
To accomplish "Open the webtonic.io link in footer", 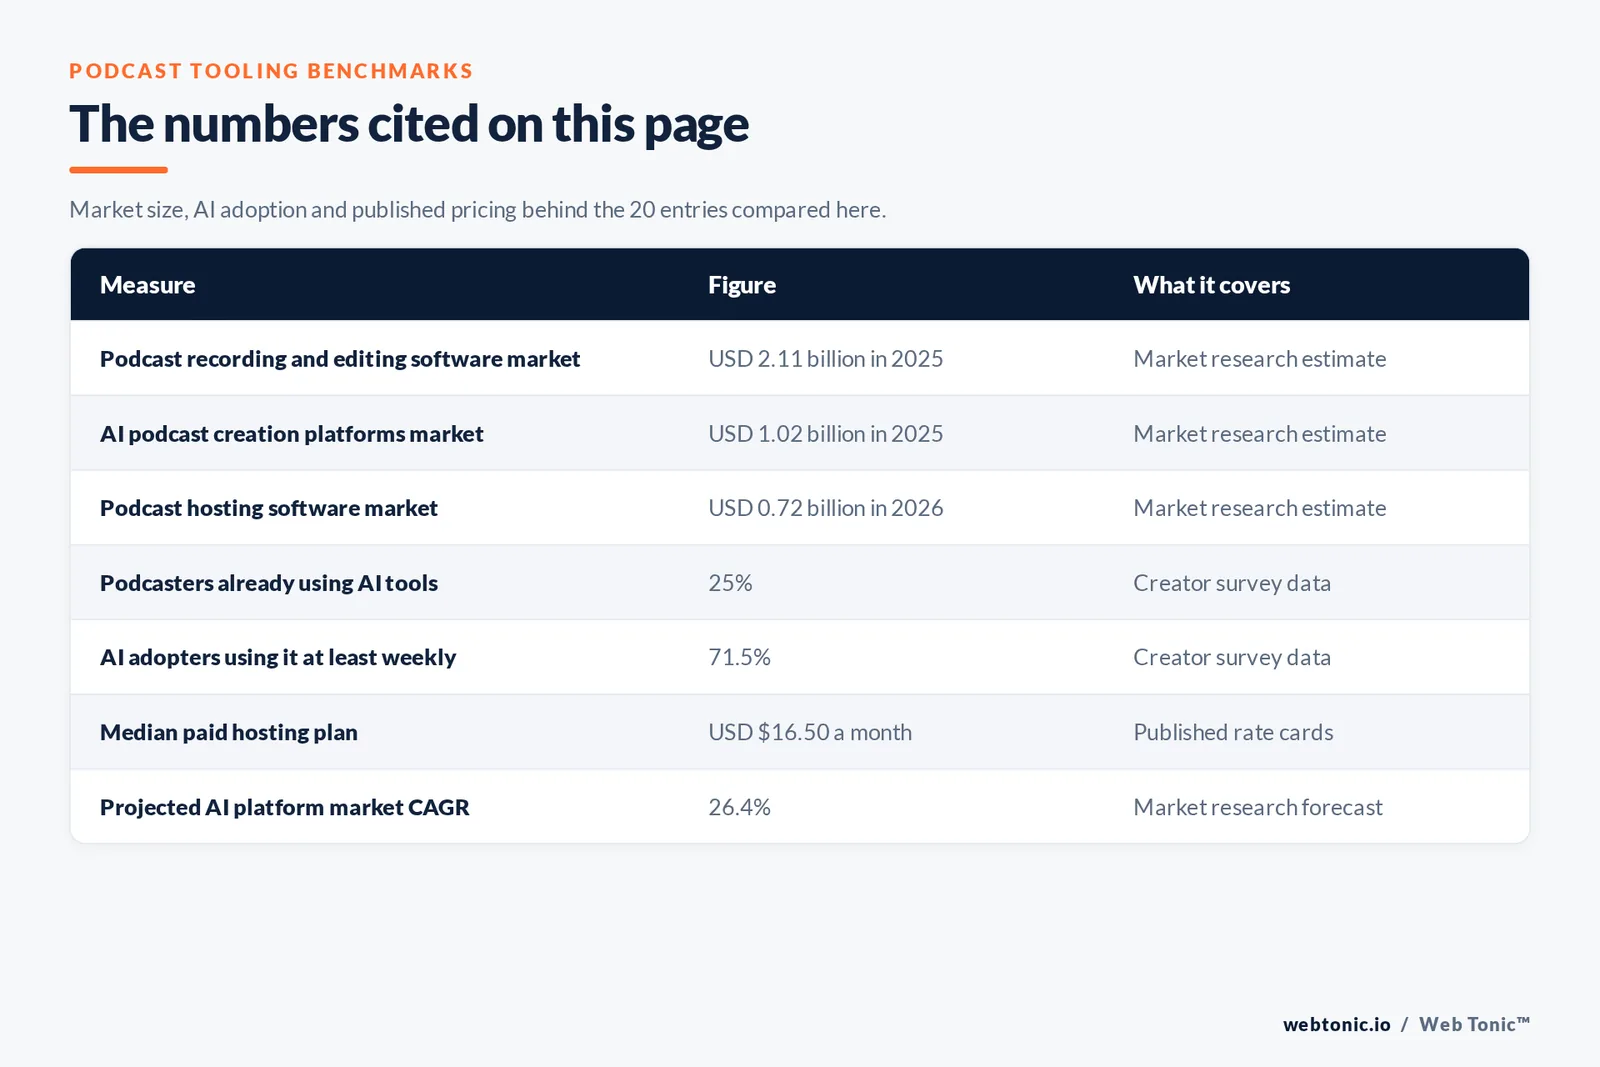I will (1337, 1024).
